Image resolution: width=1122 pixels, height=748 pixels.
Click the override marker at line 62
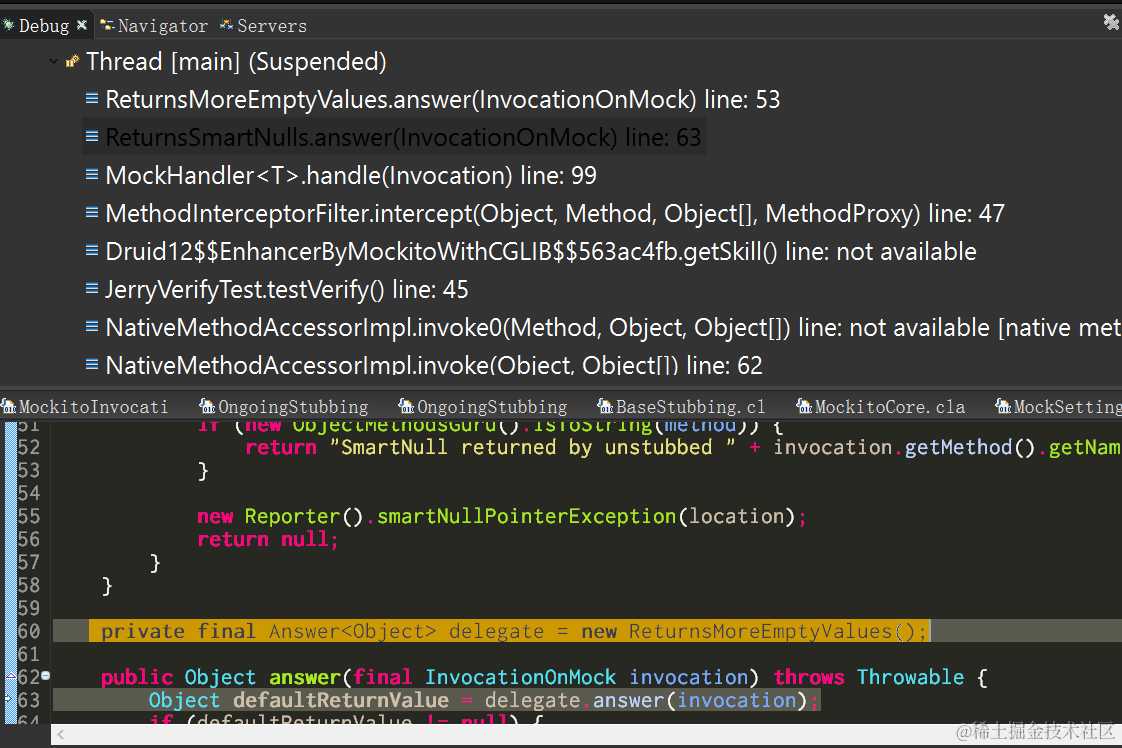11,675
